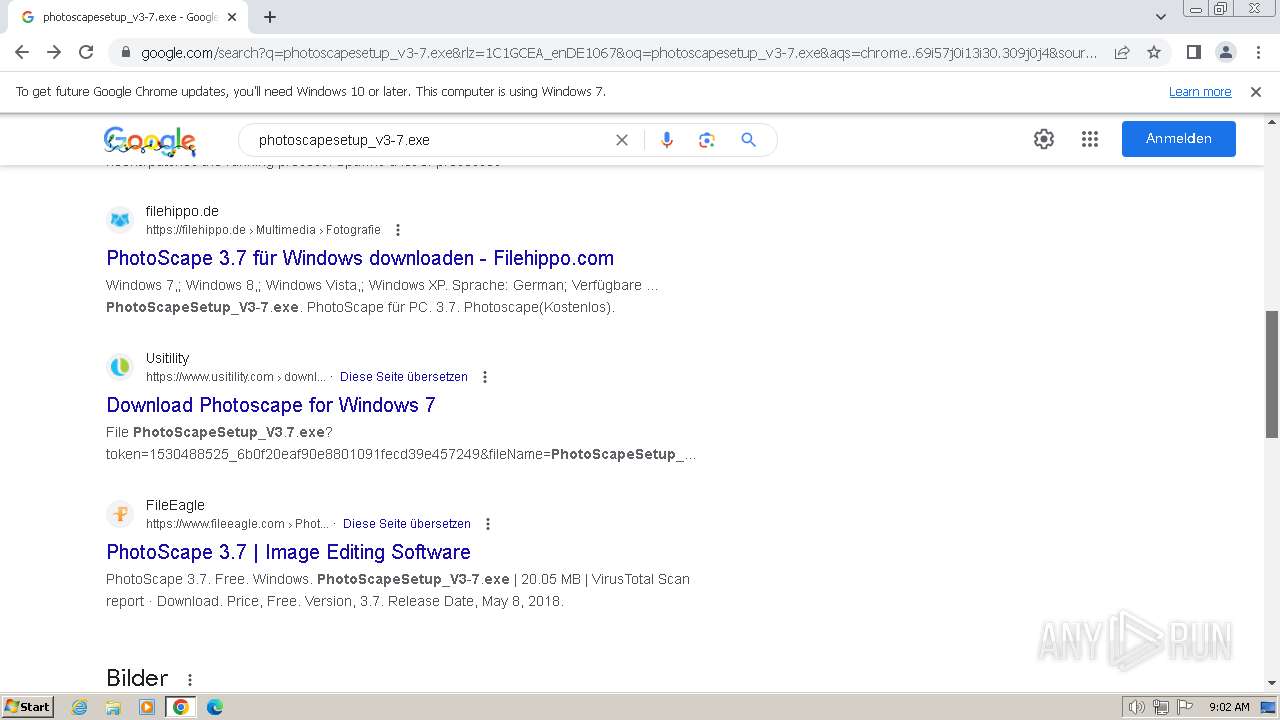Open options next to Bilder heading

coord(190,680)
